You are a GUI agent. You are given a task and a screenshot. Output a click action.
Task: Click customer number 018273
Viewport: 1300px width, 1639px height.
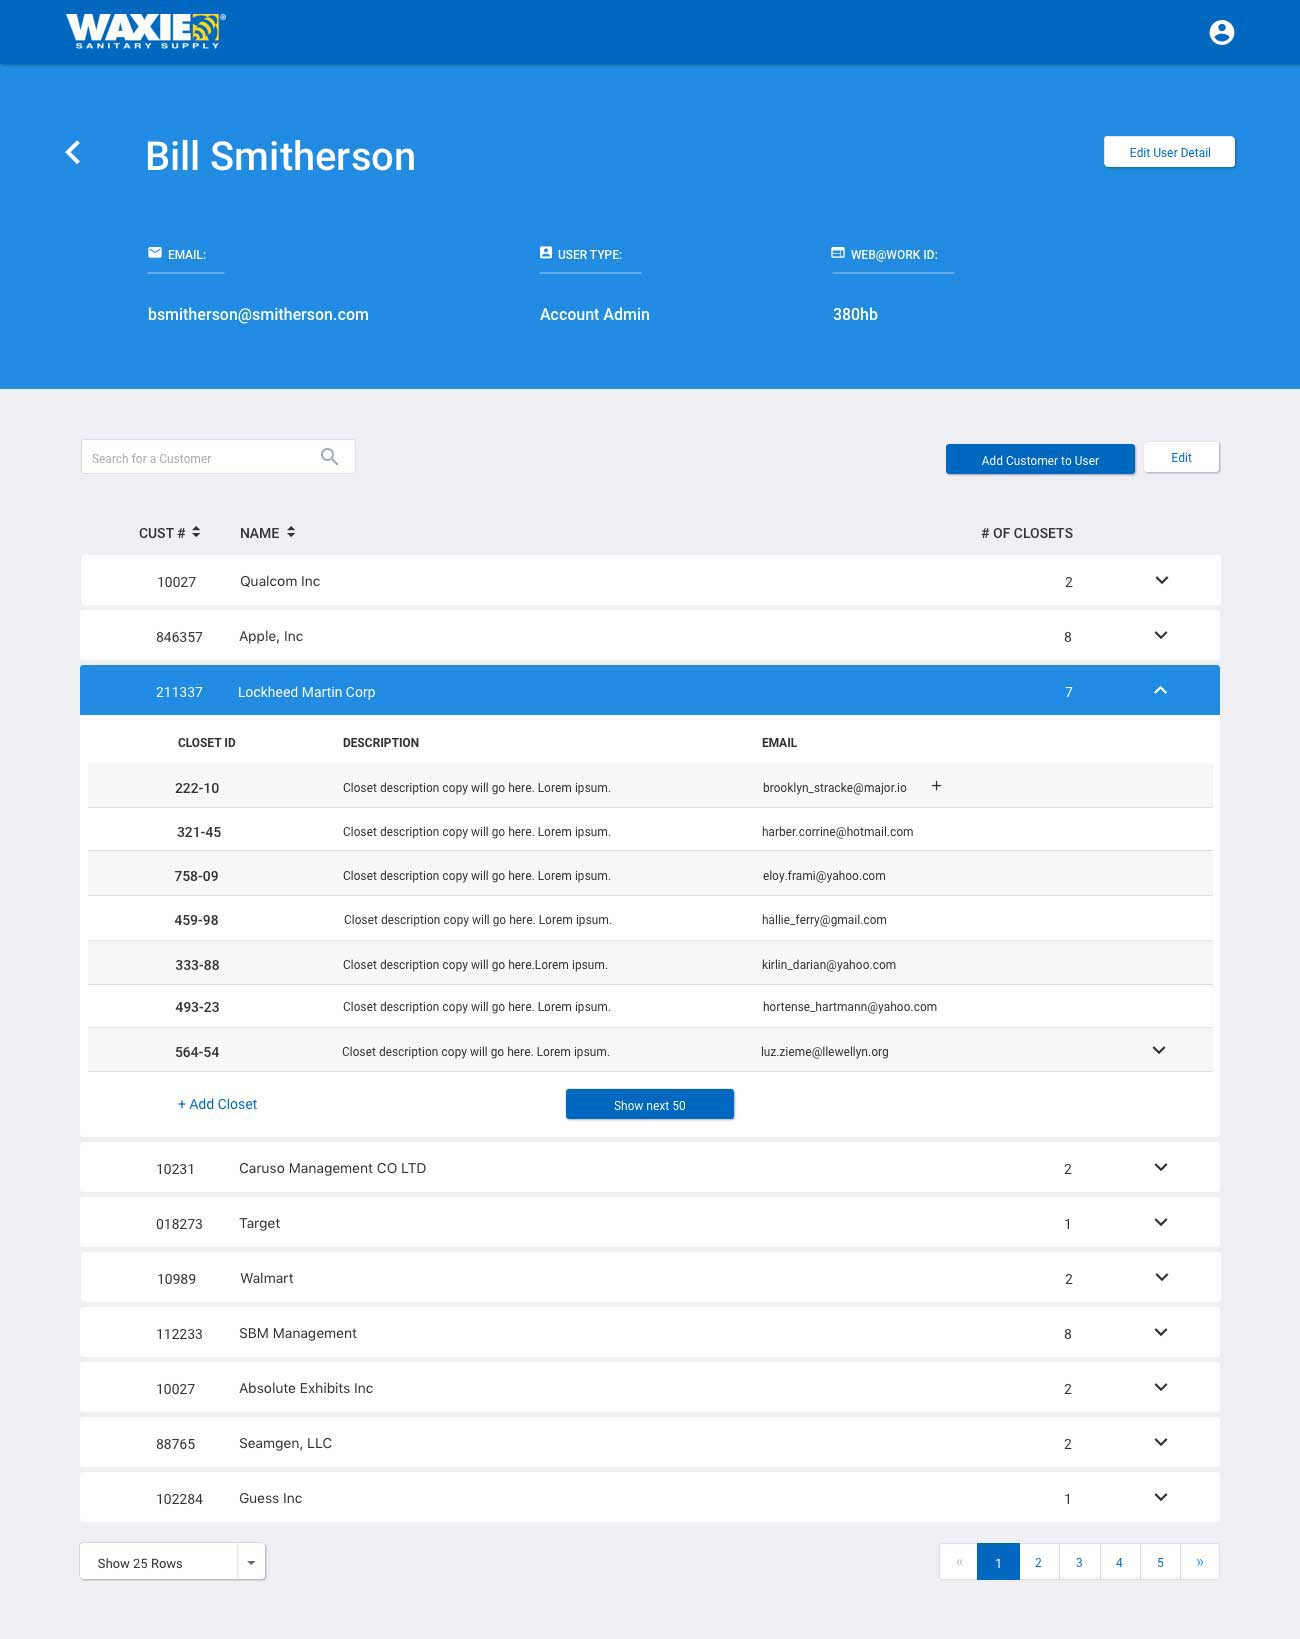point(179,1224)
